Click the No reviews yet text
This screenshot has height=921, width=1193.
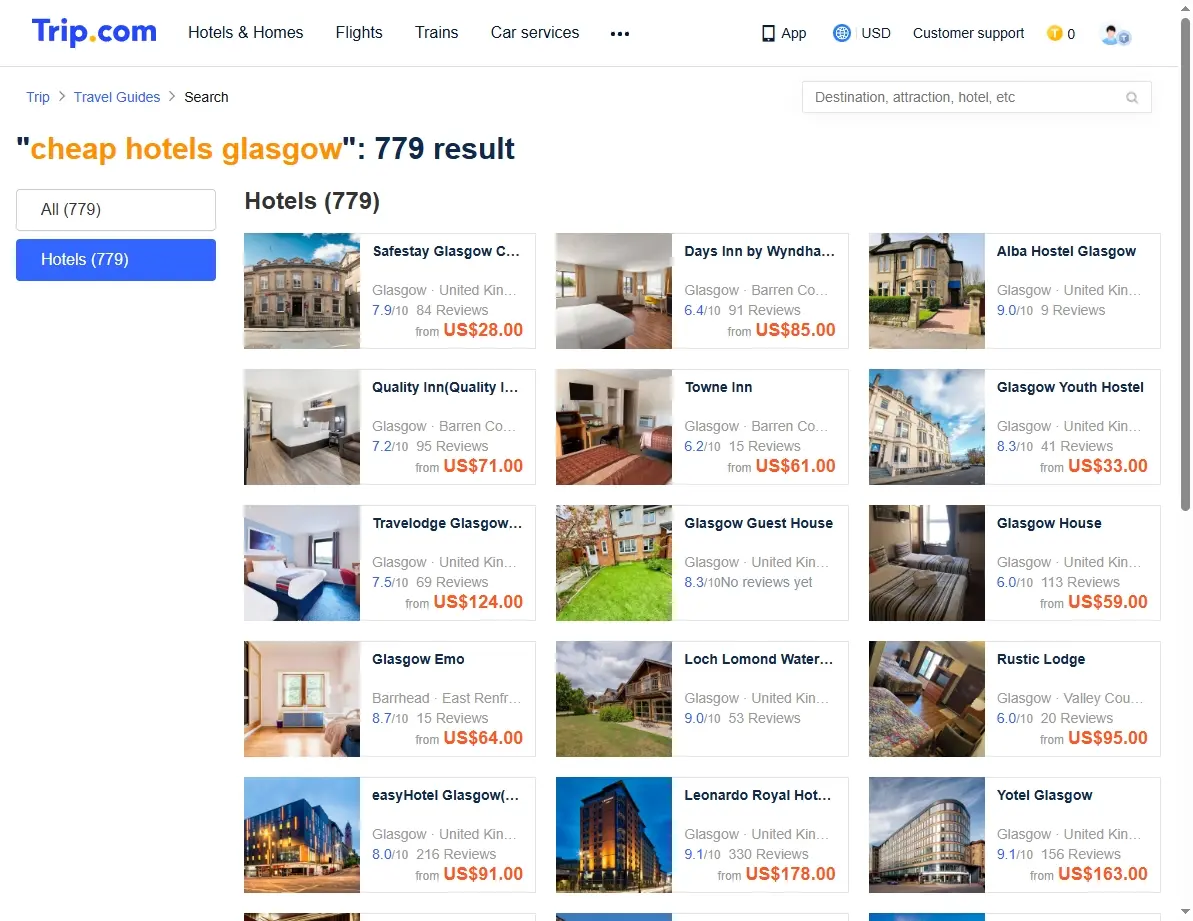767,583
